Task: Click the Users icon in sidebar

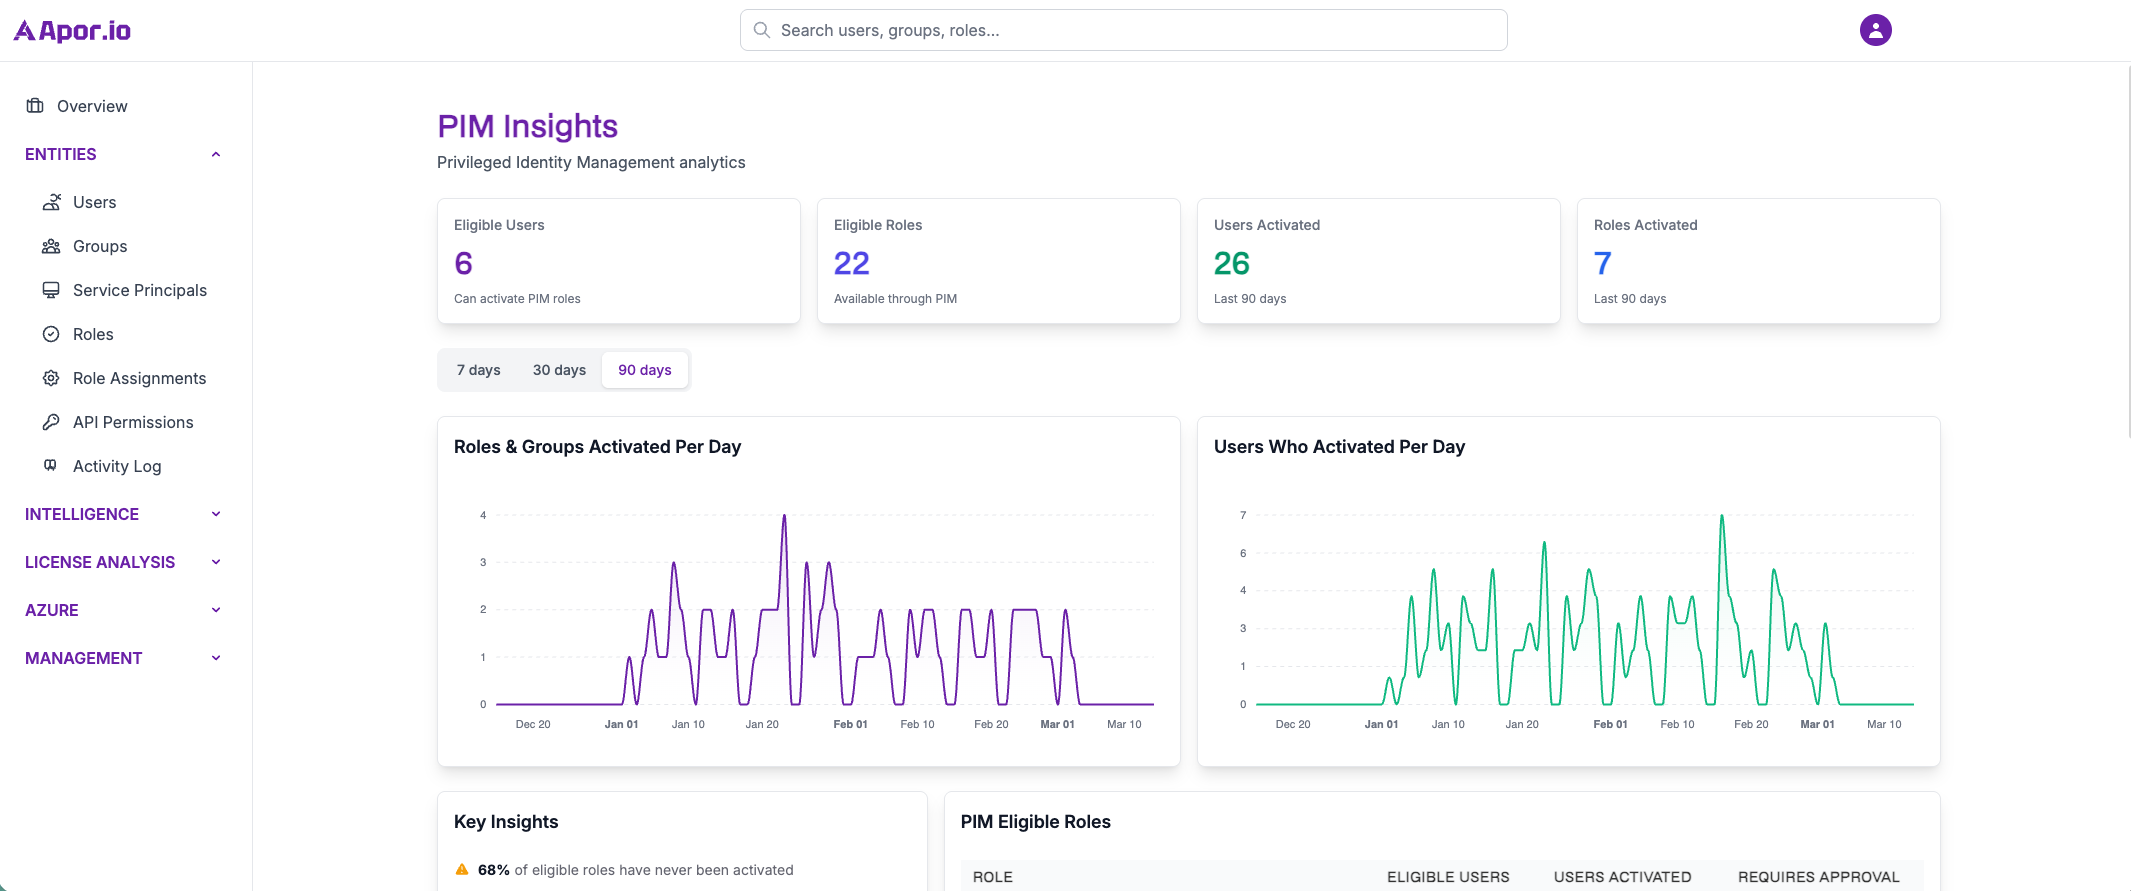Action: point(51,202)
